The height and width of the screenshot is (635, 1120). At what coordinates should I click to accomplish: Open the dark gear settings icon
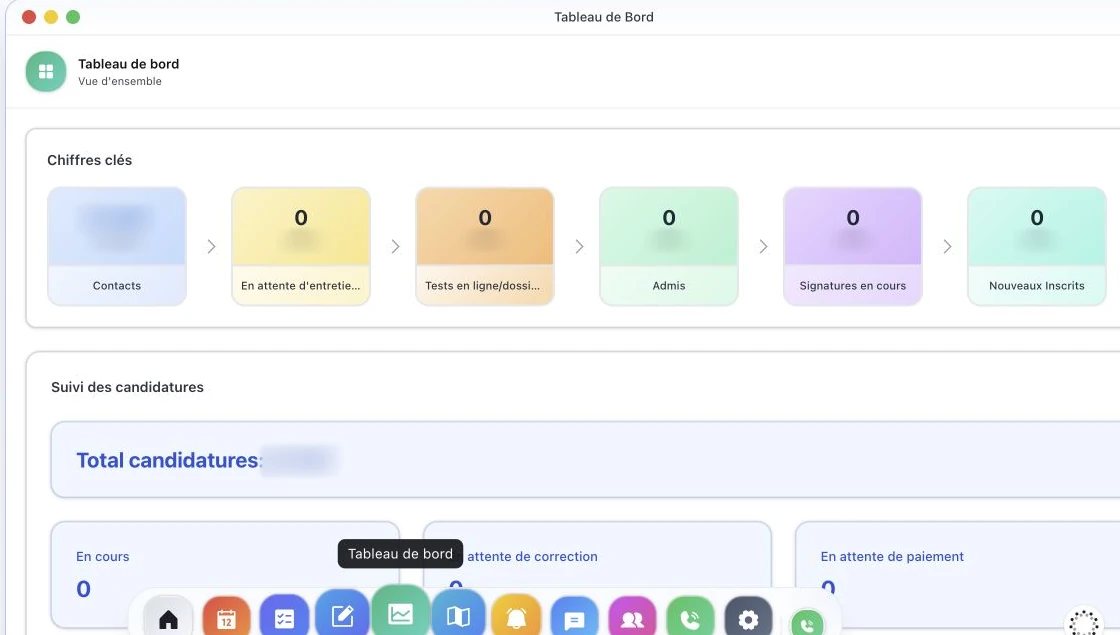[x=748, y=618]
